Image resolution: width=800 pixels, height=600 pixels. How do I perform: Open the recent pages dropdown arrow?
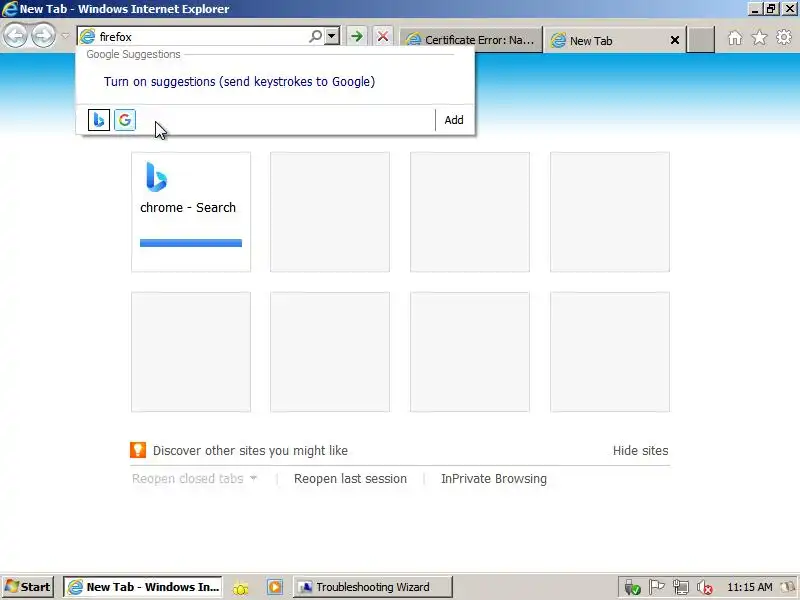click(x=65, y=36)
